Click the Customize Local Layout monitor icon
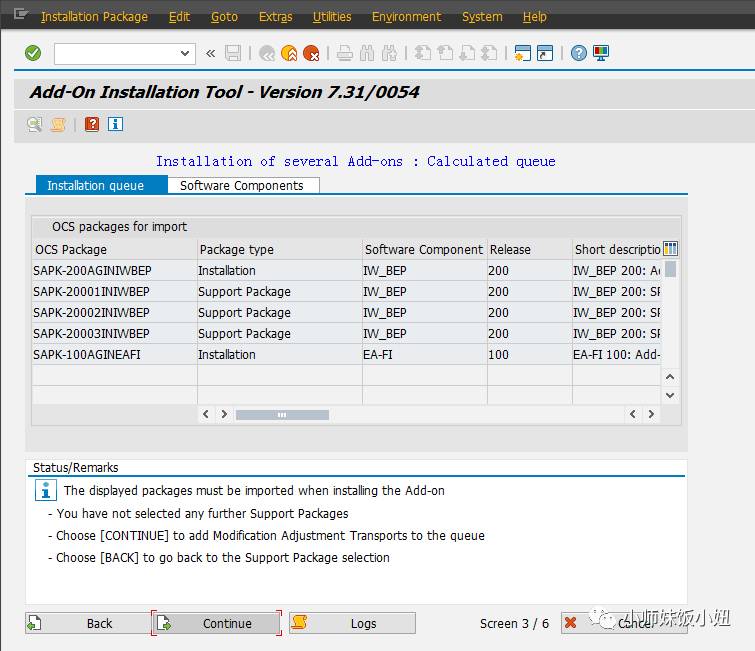This screenshot has height=651, width=755. point(601,53)
